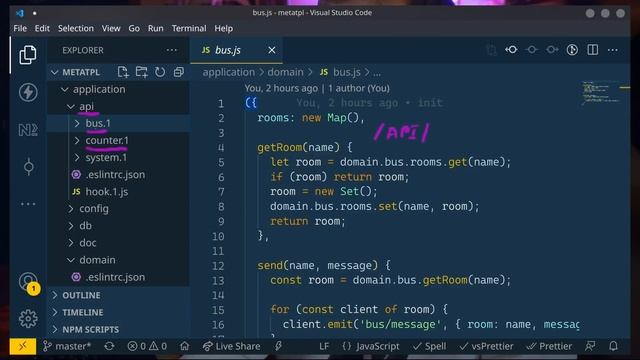Image resolution: width=640 pixels, height=360 pixels.
Task: Show additional views with activity bar ellipsis
Action: coord(28,204)
